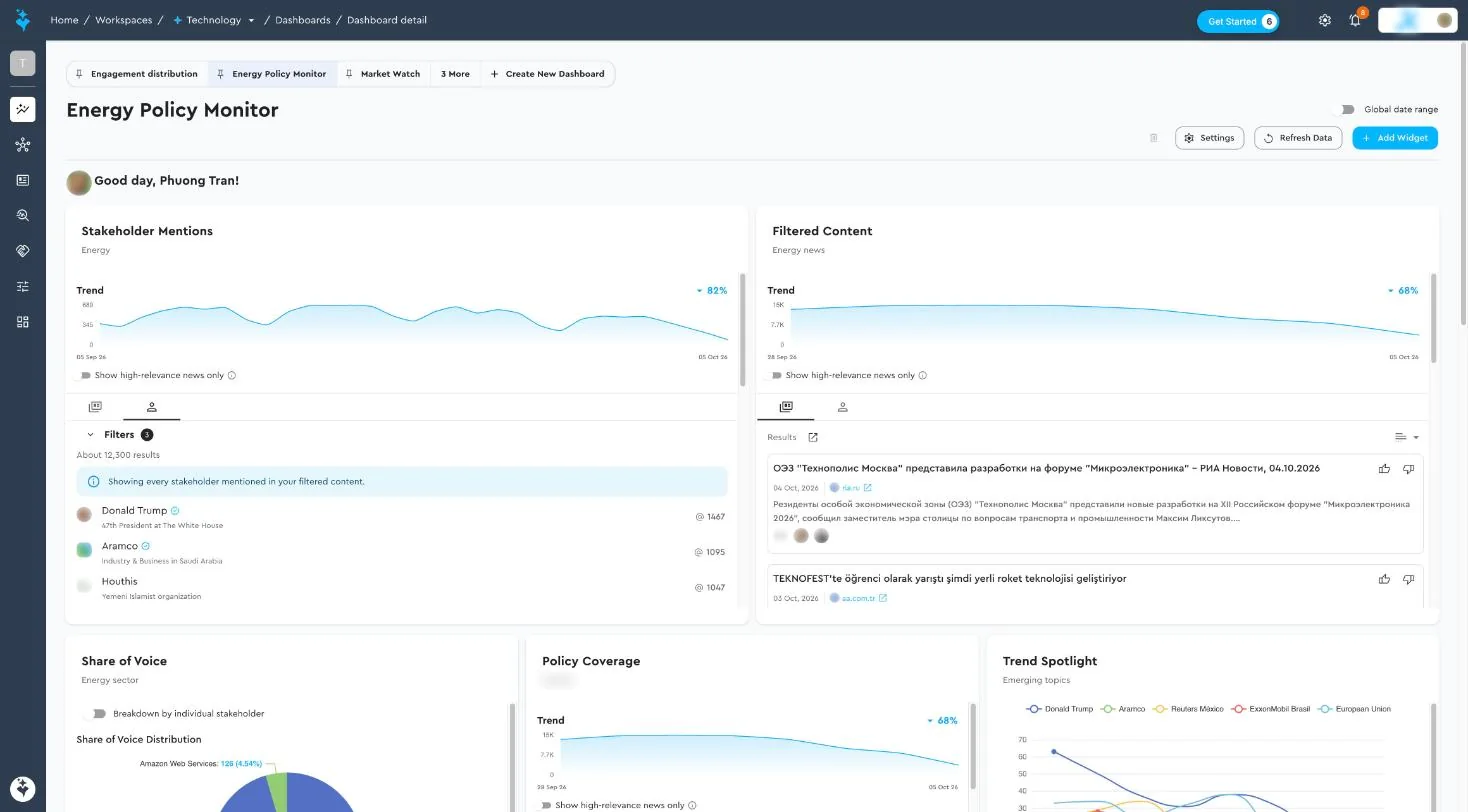Toggle Breakdown by individual stakeholder

click(x=98, y=714)
